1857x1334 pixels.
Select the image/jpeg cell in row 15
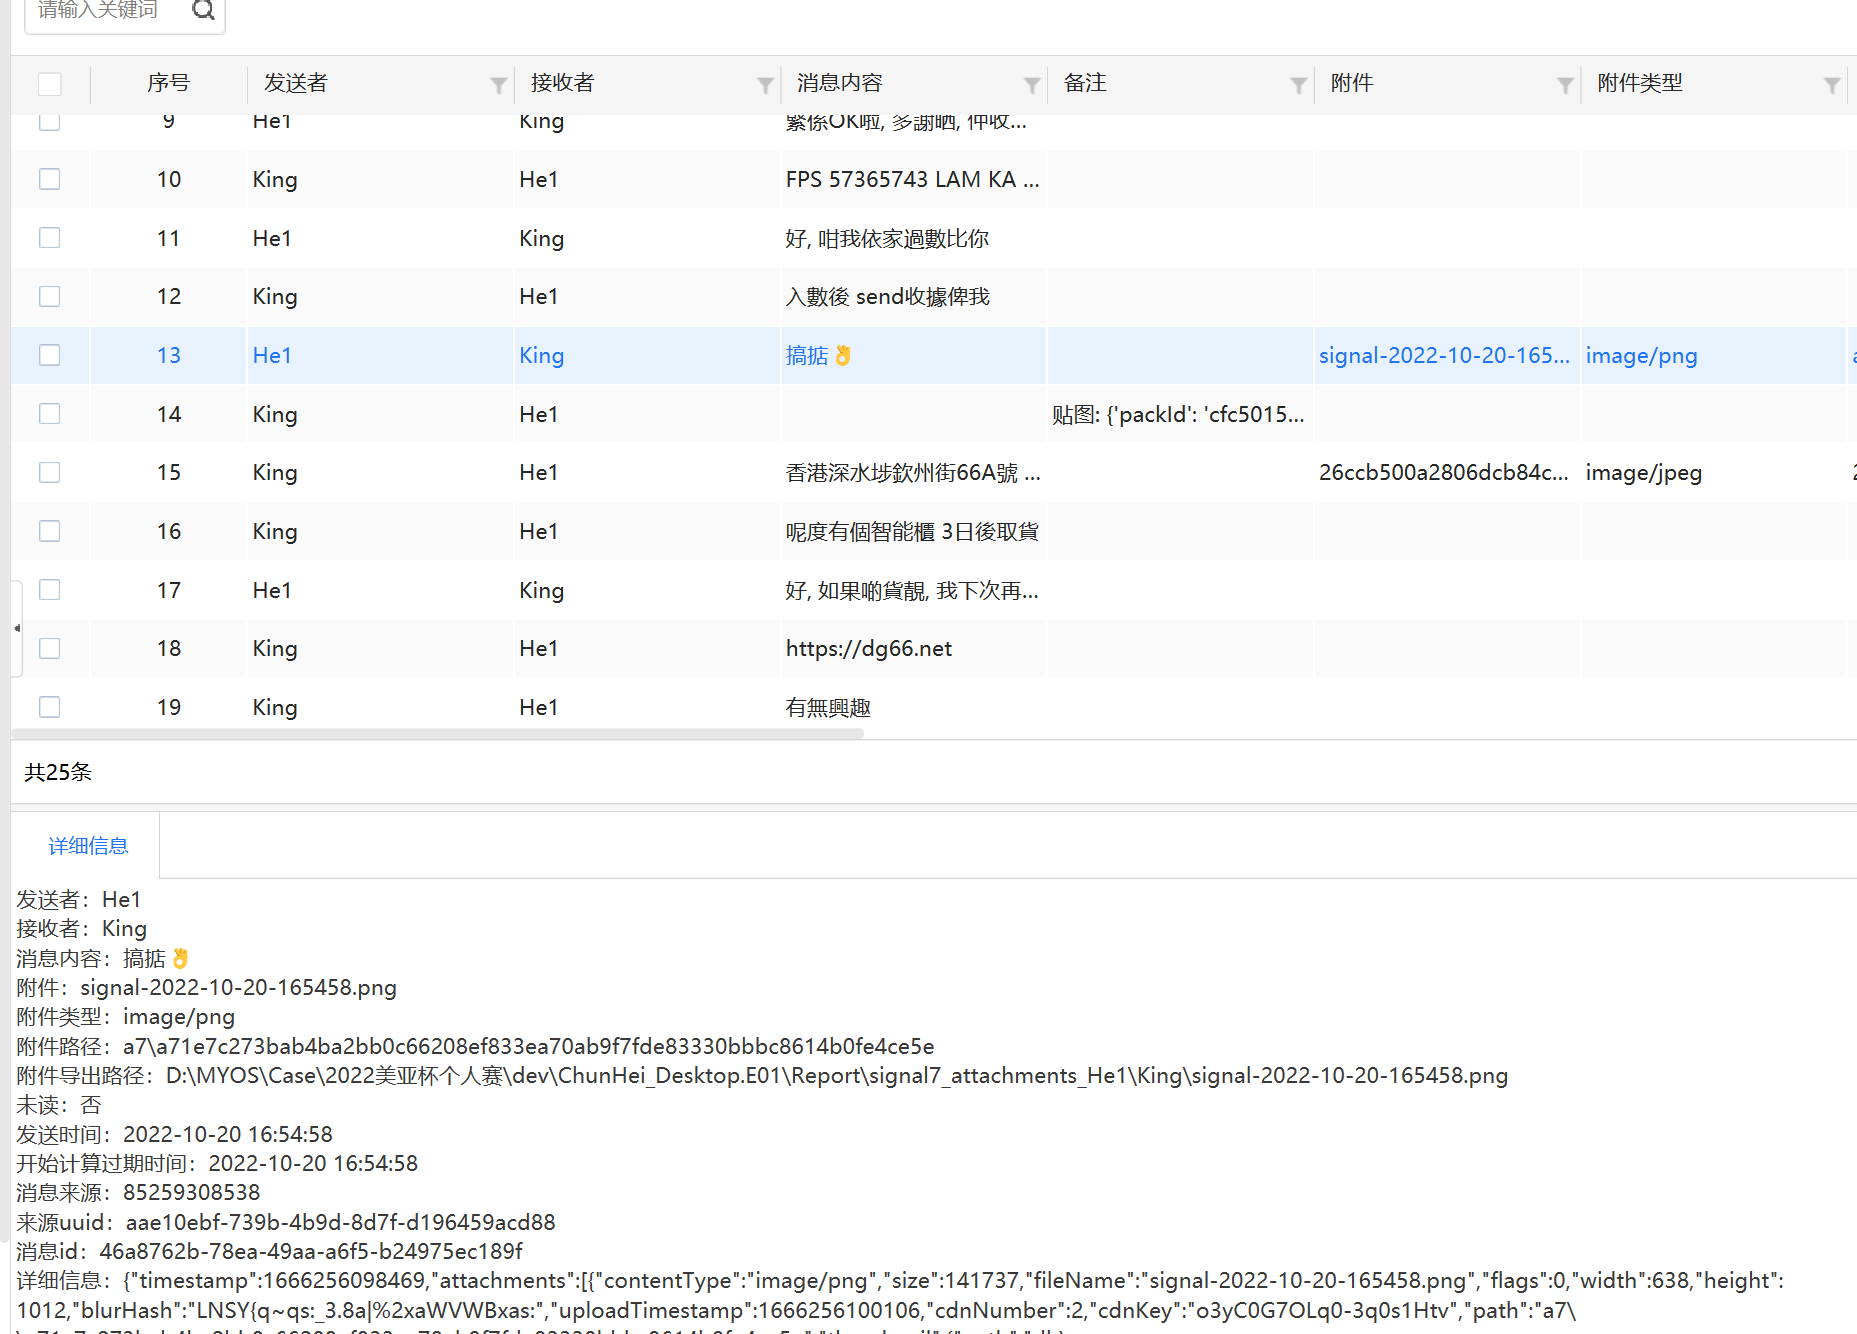[1643, 473]
